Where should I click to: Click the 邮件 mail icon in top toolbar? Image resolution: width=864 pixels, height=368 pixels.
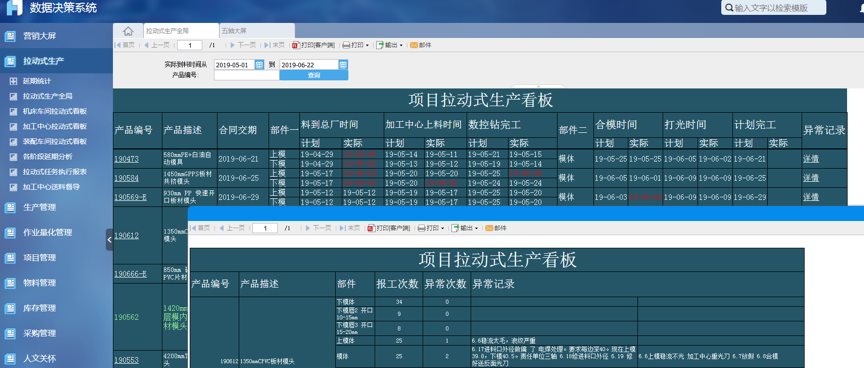click(x=413, y=45)
